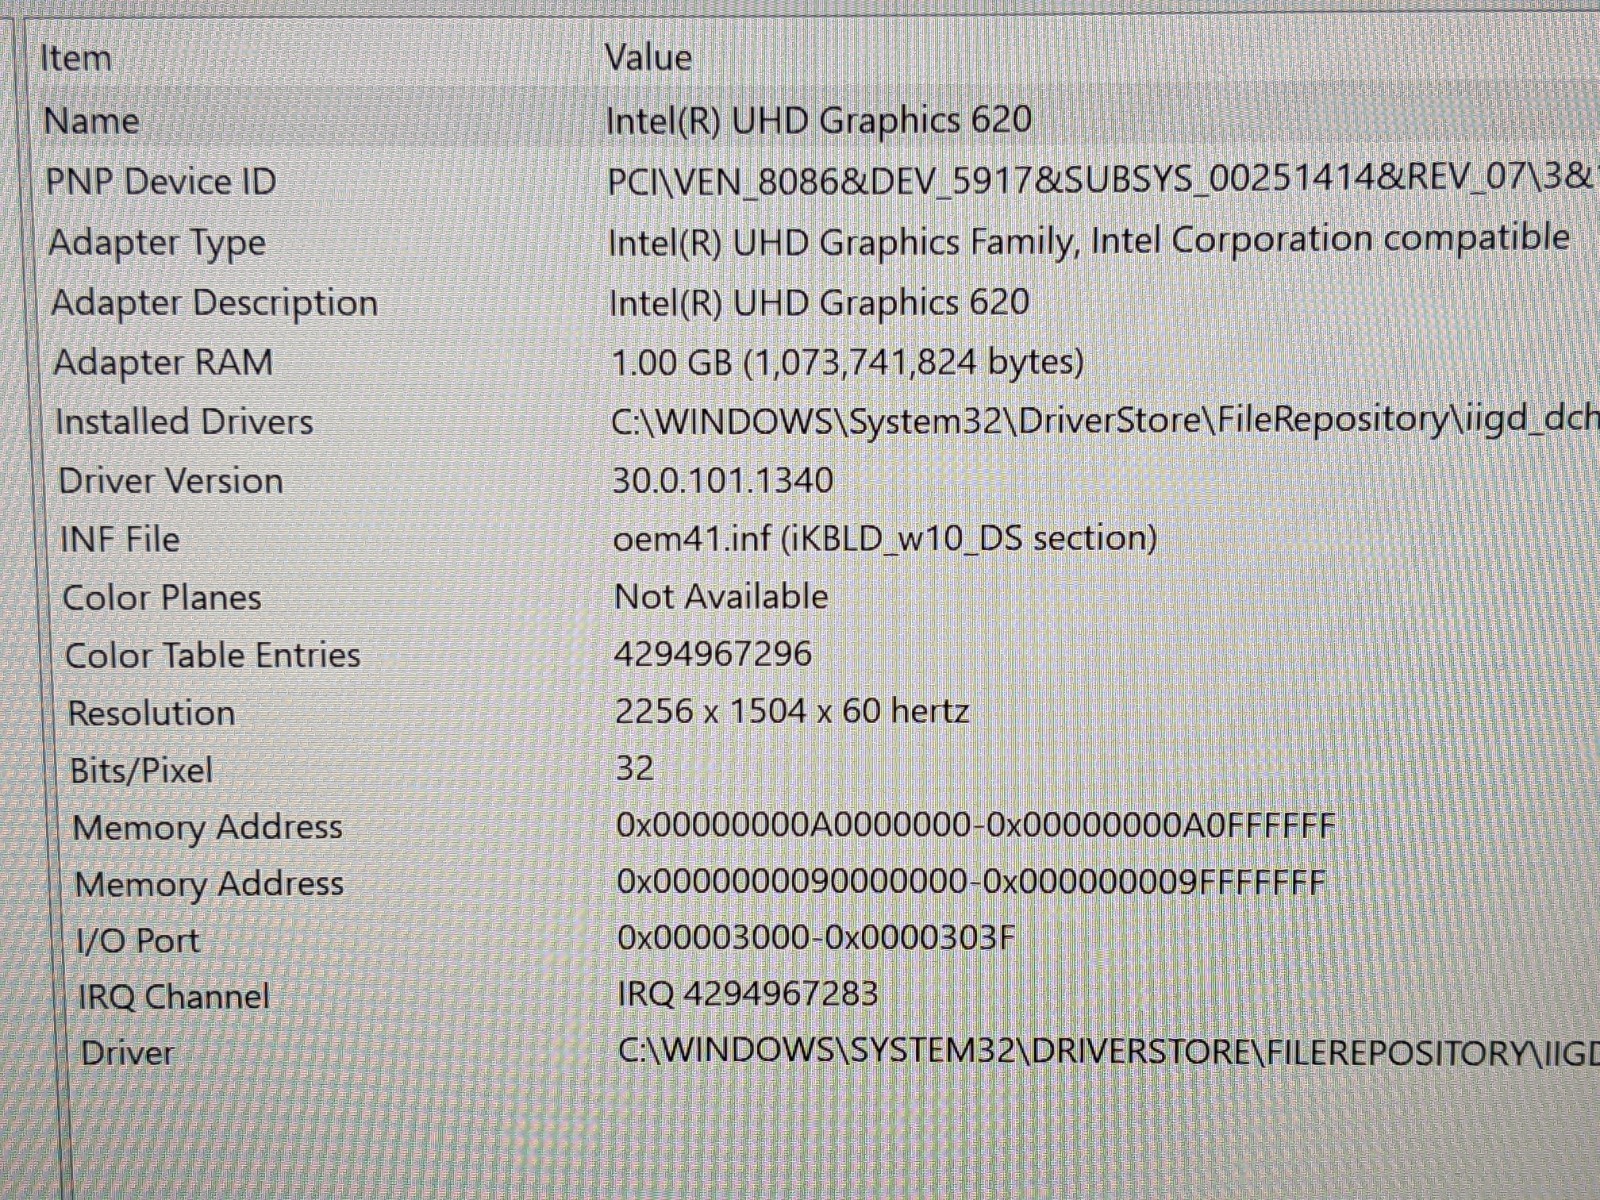
Task: Select the Adapter Description value text
Action: 819,302
